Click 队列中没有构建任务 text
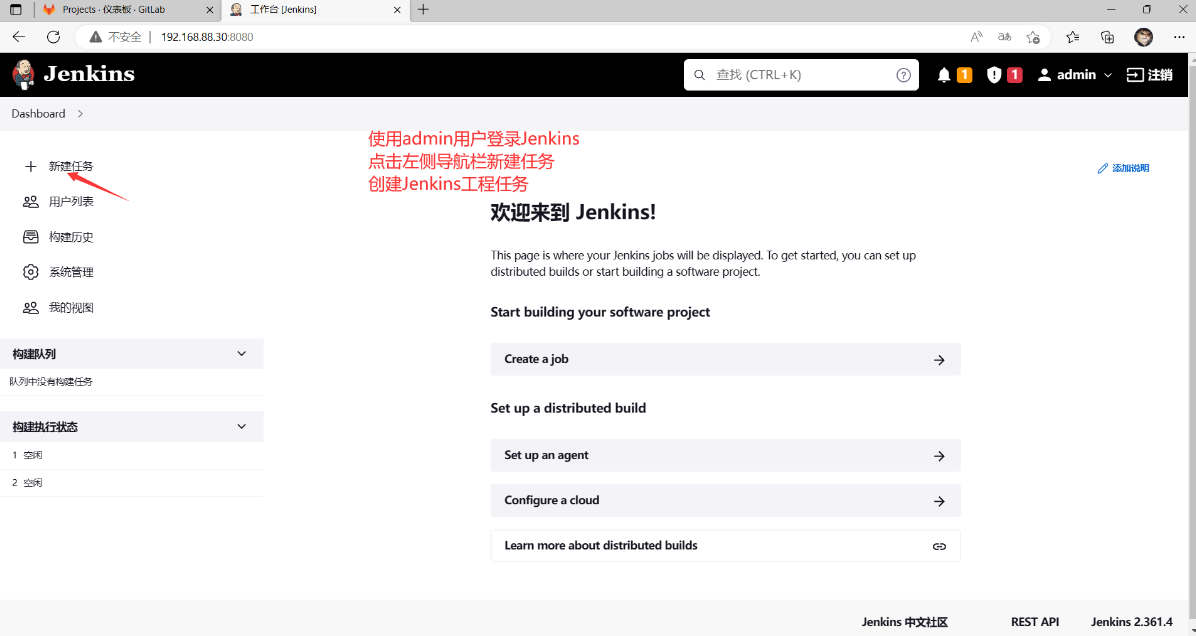Viewport: 1196px width, 636px height. coord(51,382)
